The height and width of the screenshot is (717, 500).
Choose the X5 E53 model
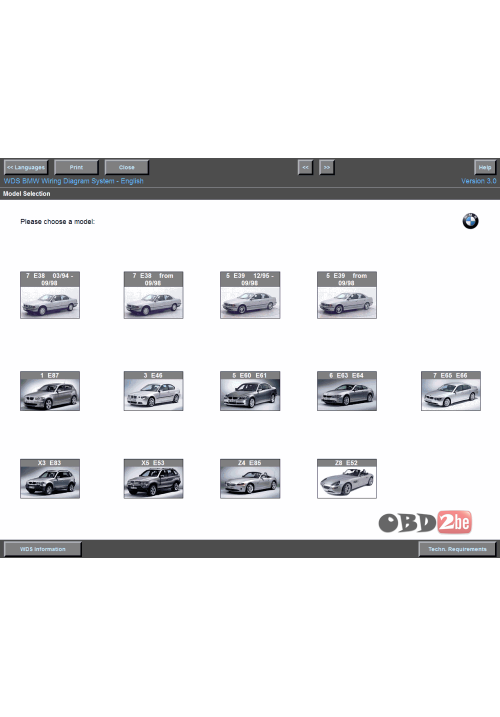(x=153, y=479)
